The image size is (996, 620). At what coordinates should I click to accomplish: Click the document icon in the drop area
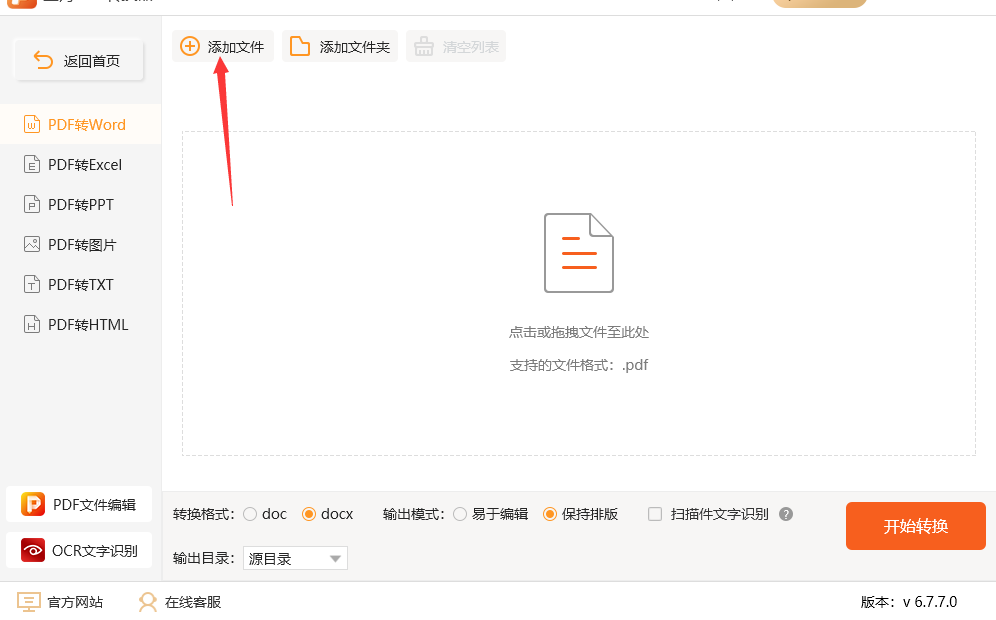pos(579,253)
